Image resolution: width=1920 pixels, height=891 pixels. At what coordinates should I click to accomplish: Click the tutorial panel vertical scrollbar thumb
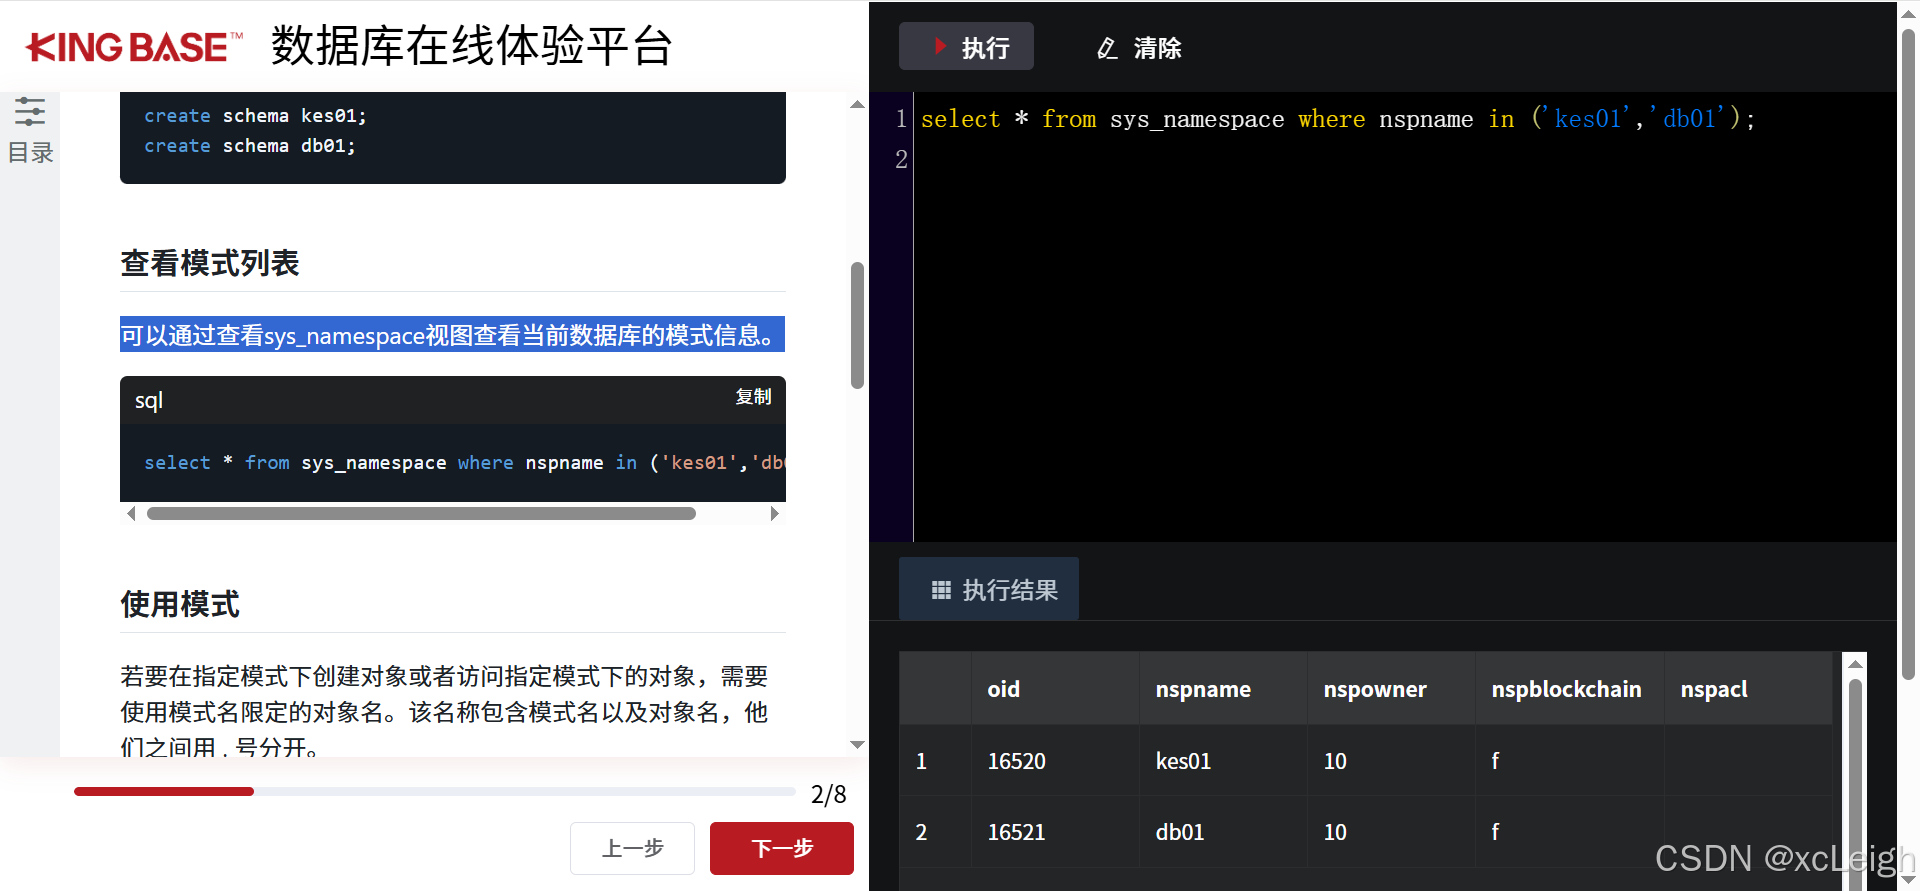click(857, 325)
